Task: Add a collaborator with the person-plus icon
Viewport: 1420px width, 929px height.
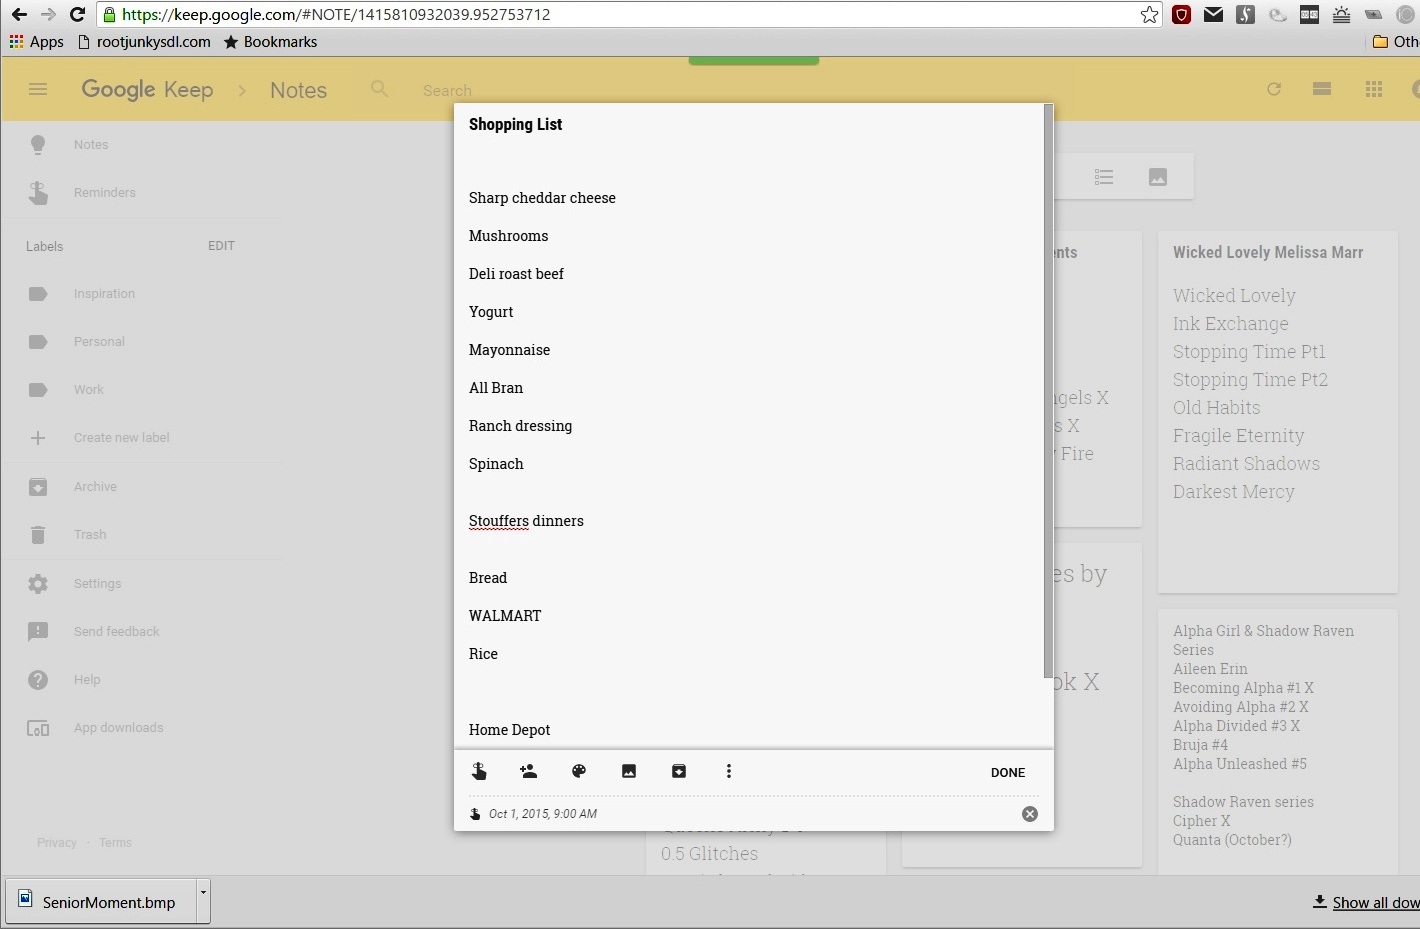Action: 528,771
